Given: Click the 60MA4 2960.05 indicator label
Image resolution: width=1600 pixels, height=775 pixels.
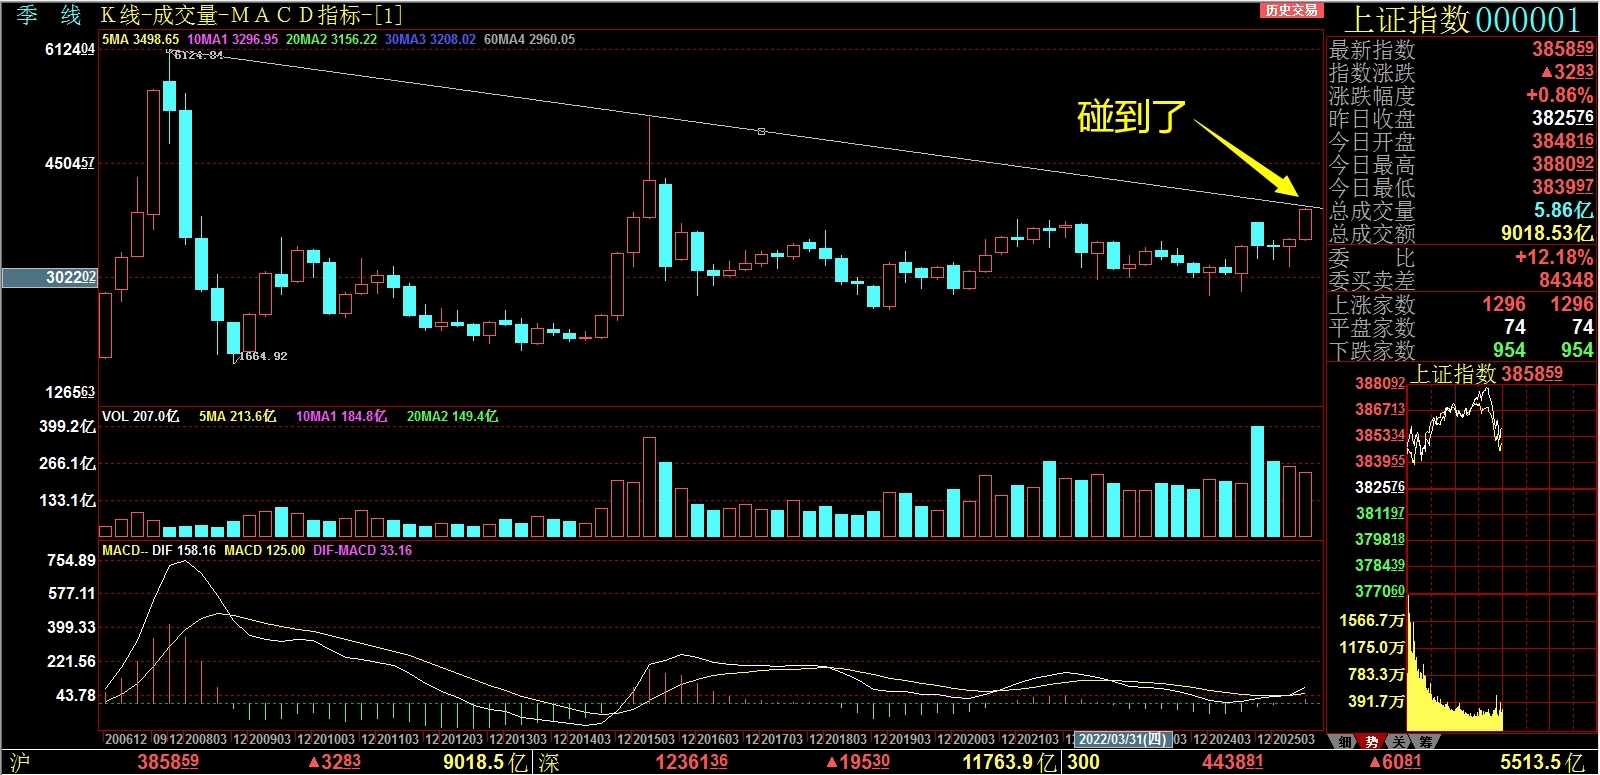Looking at the screenshot, I should [x=529, y=40].
